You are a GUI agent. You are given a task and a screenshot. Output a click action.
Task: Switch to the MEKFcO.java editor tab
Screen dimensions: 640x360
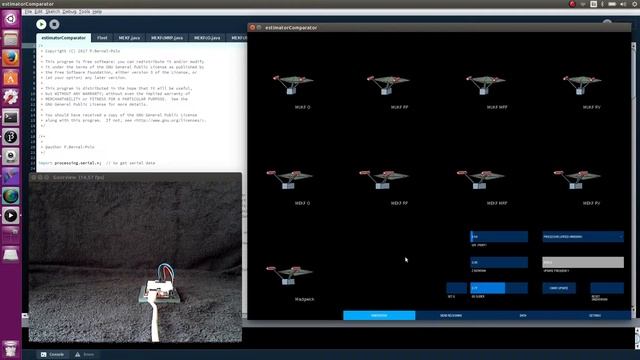(x=207, y=38)
